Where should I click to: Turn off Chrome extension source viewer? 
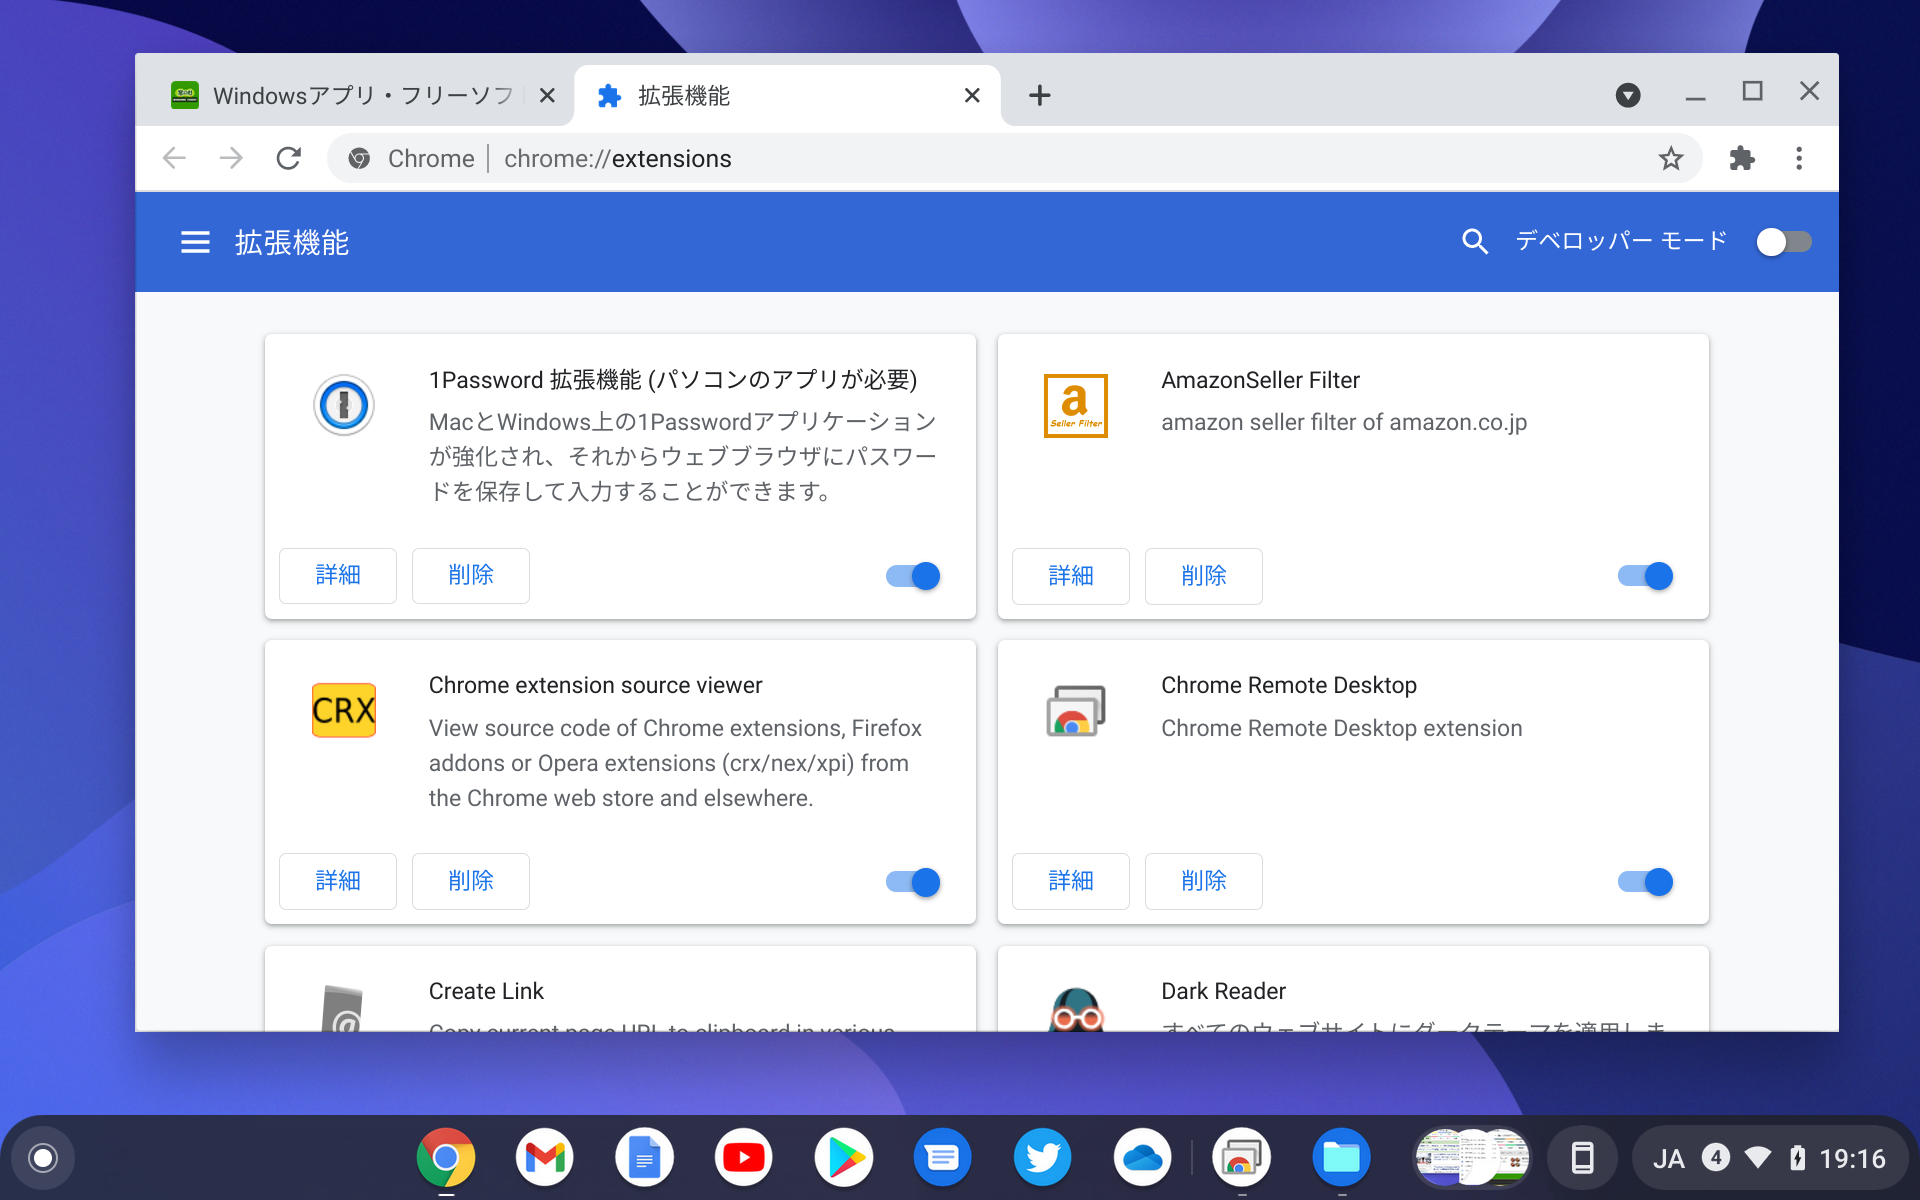click(911, 882)
